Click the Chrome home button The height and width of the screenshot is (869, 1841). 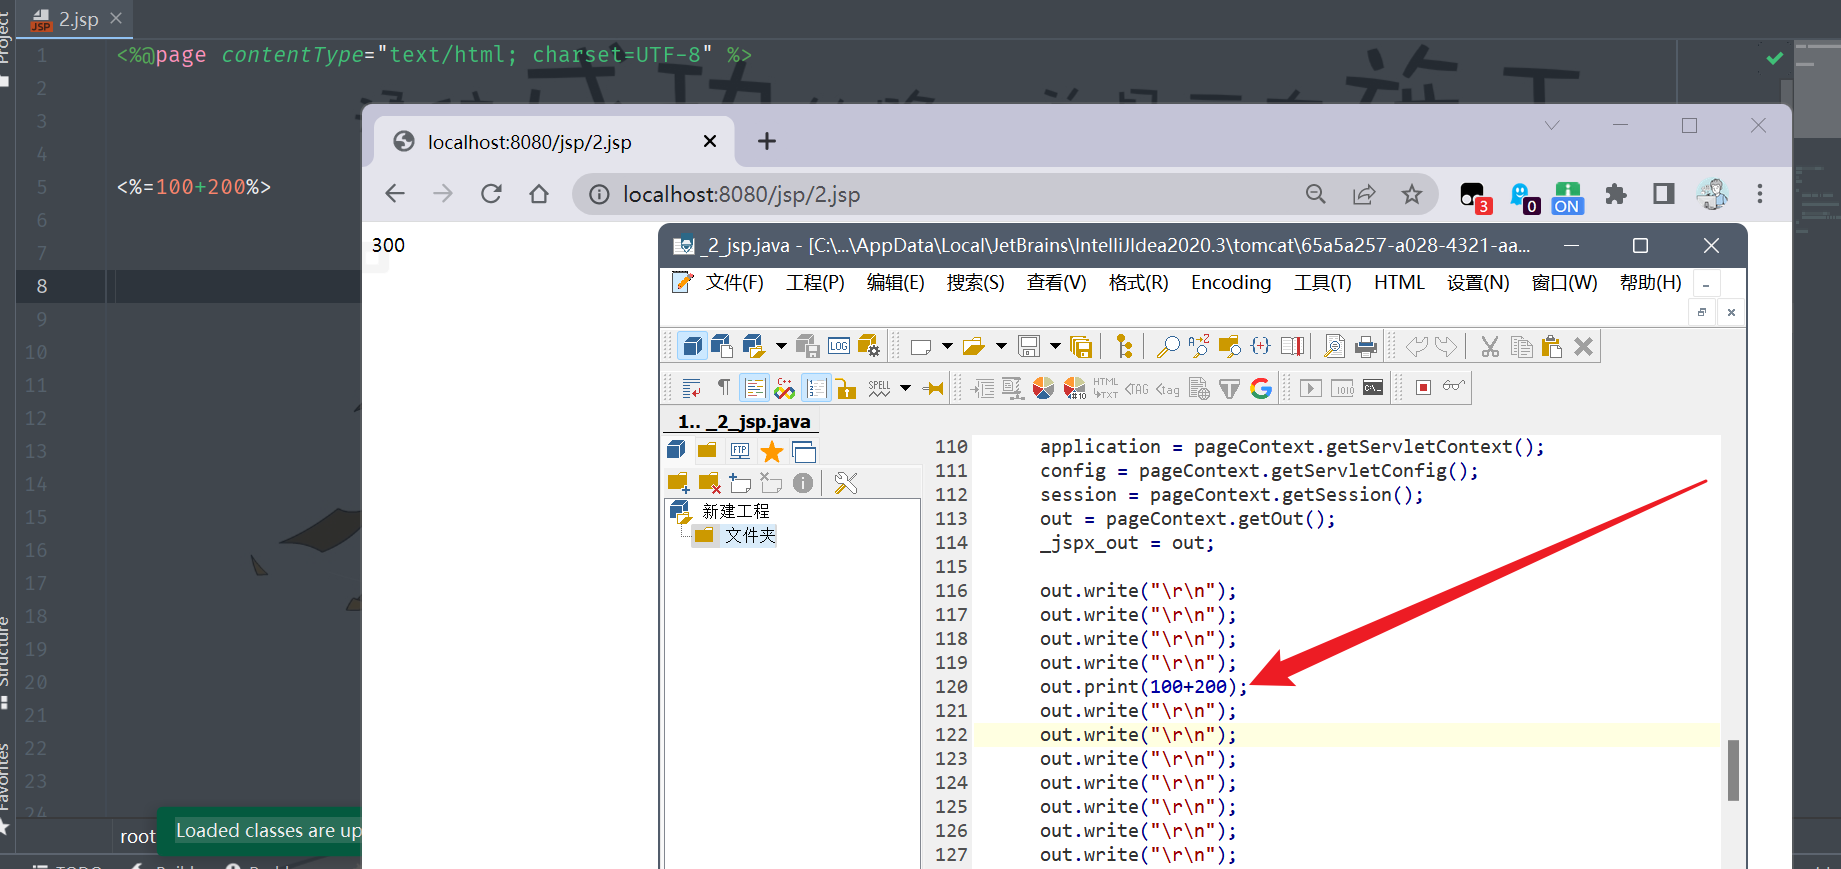(x=539, y=194)
